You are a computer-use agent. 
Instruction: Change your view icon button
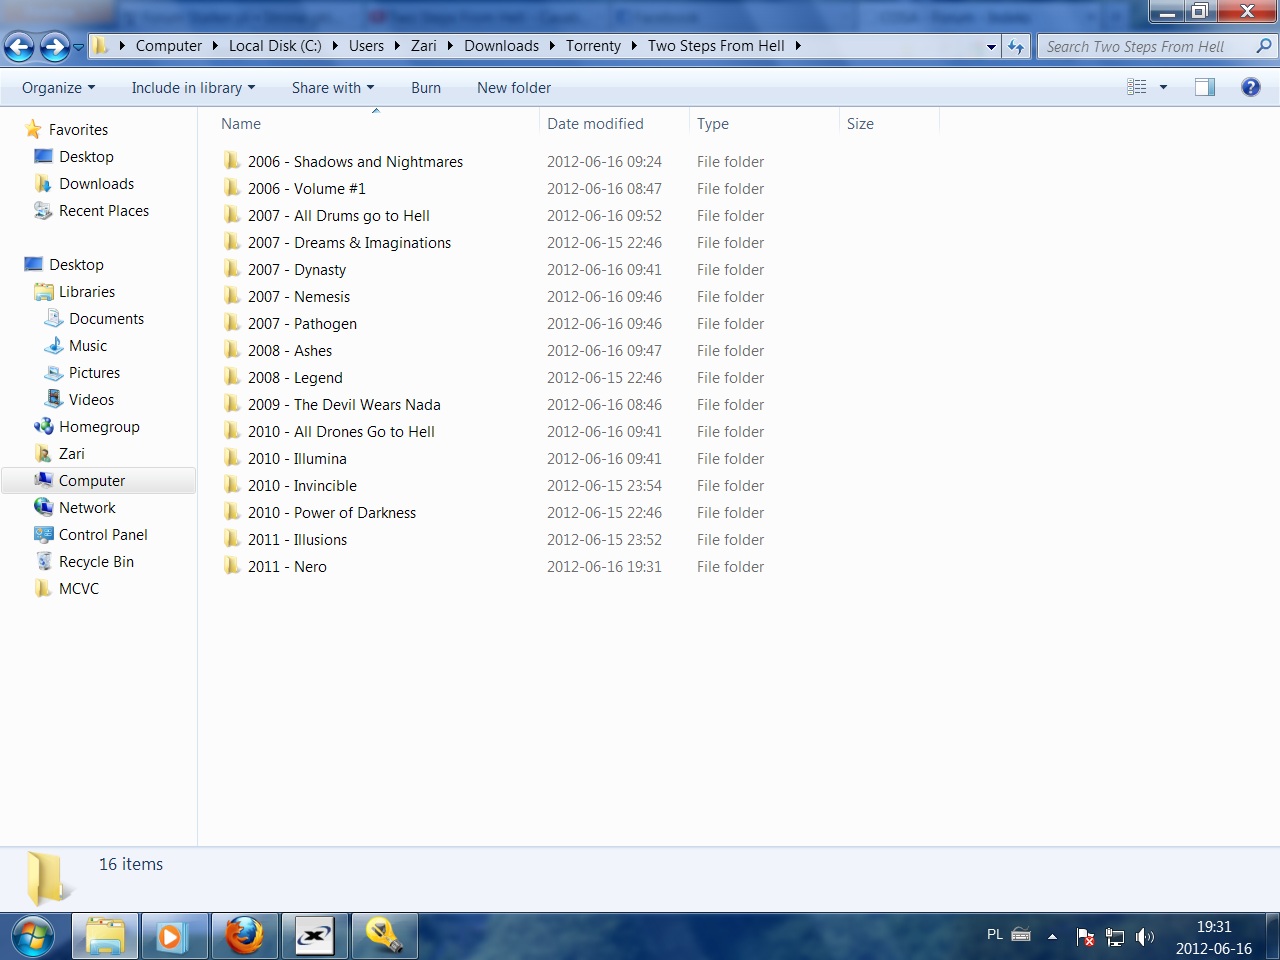point(1137,87)
